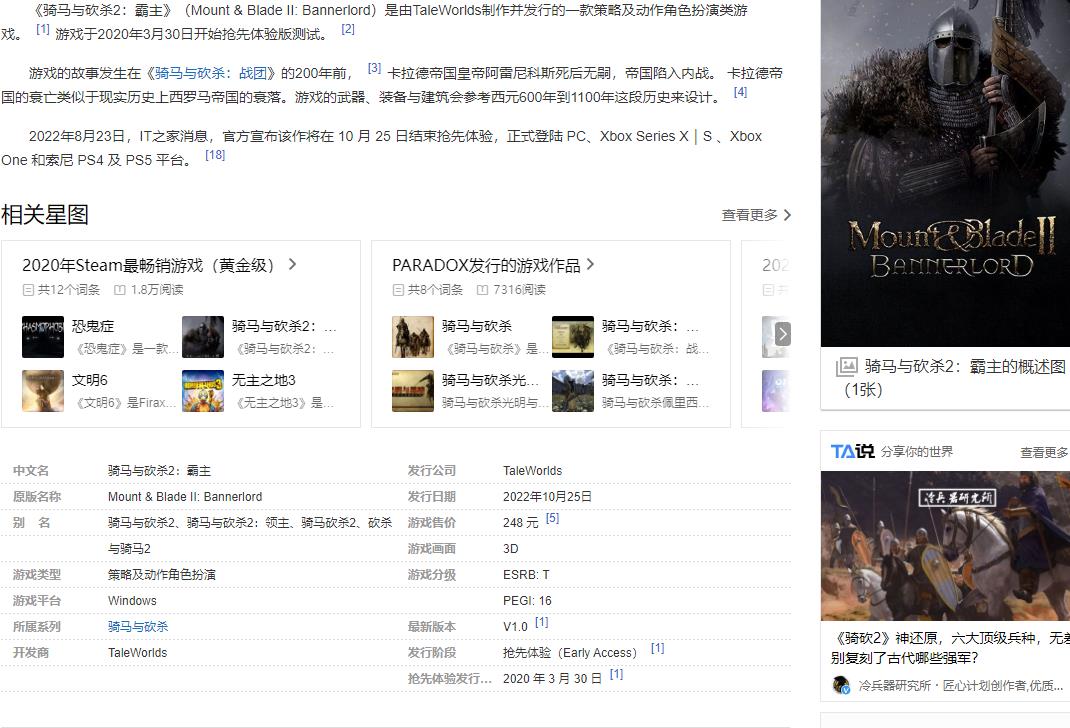
Task: Open 骑马与砍杀佩里西… thumbnail
Action: point(573,391)
